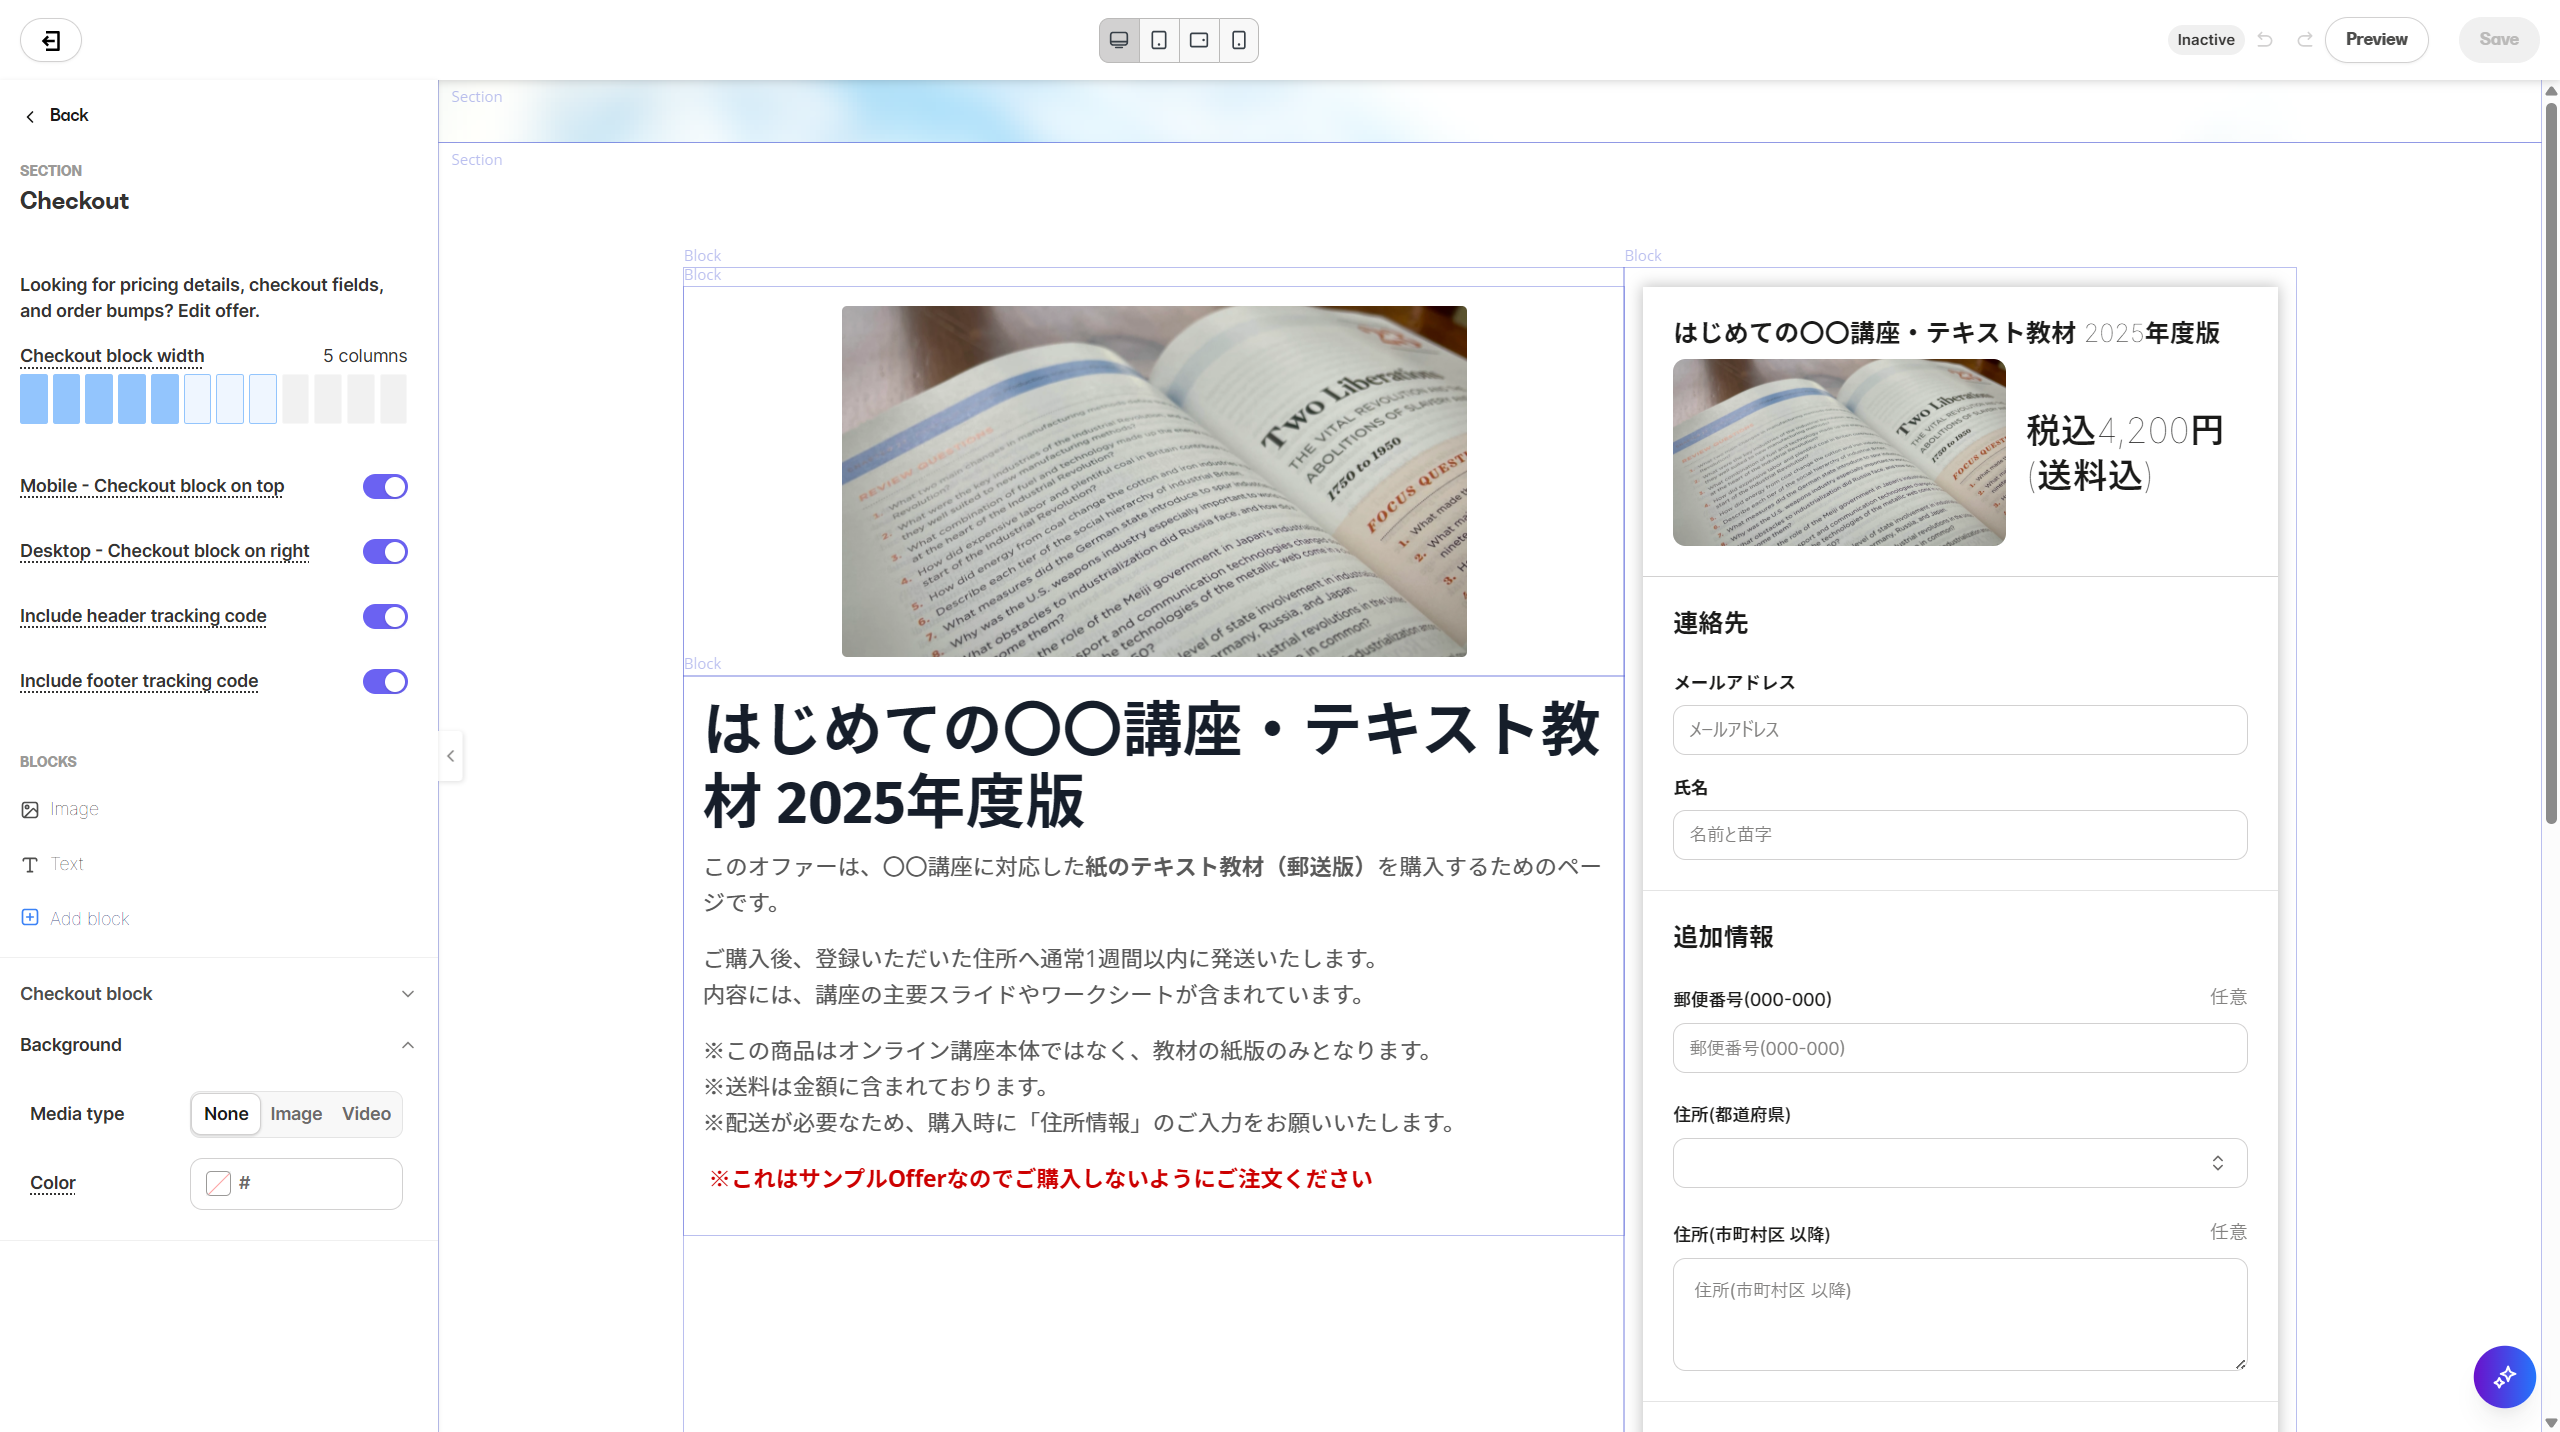Viewport: 2560px width, 1432px height.
Task: Collapse the left sidebar panel arrow
Action: (x=451, y=756)
